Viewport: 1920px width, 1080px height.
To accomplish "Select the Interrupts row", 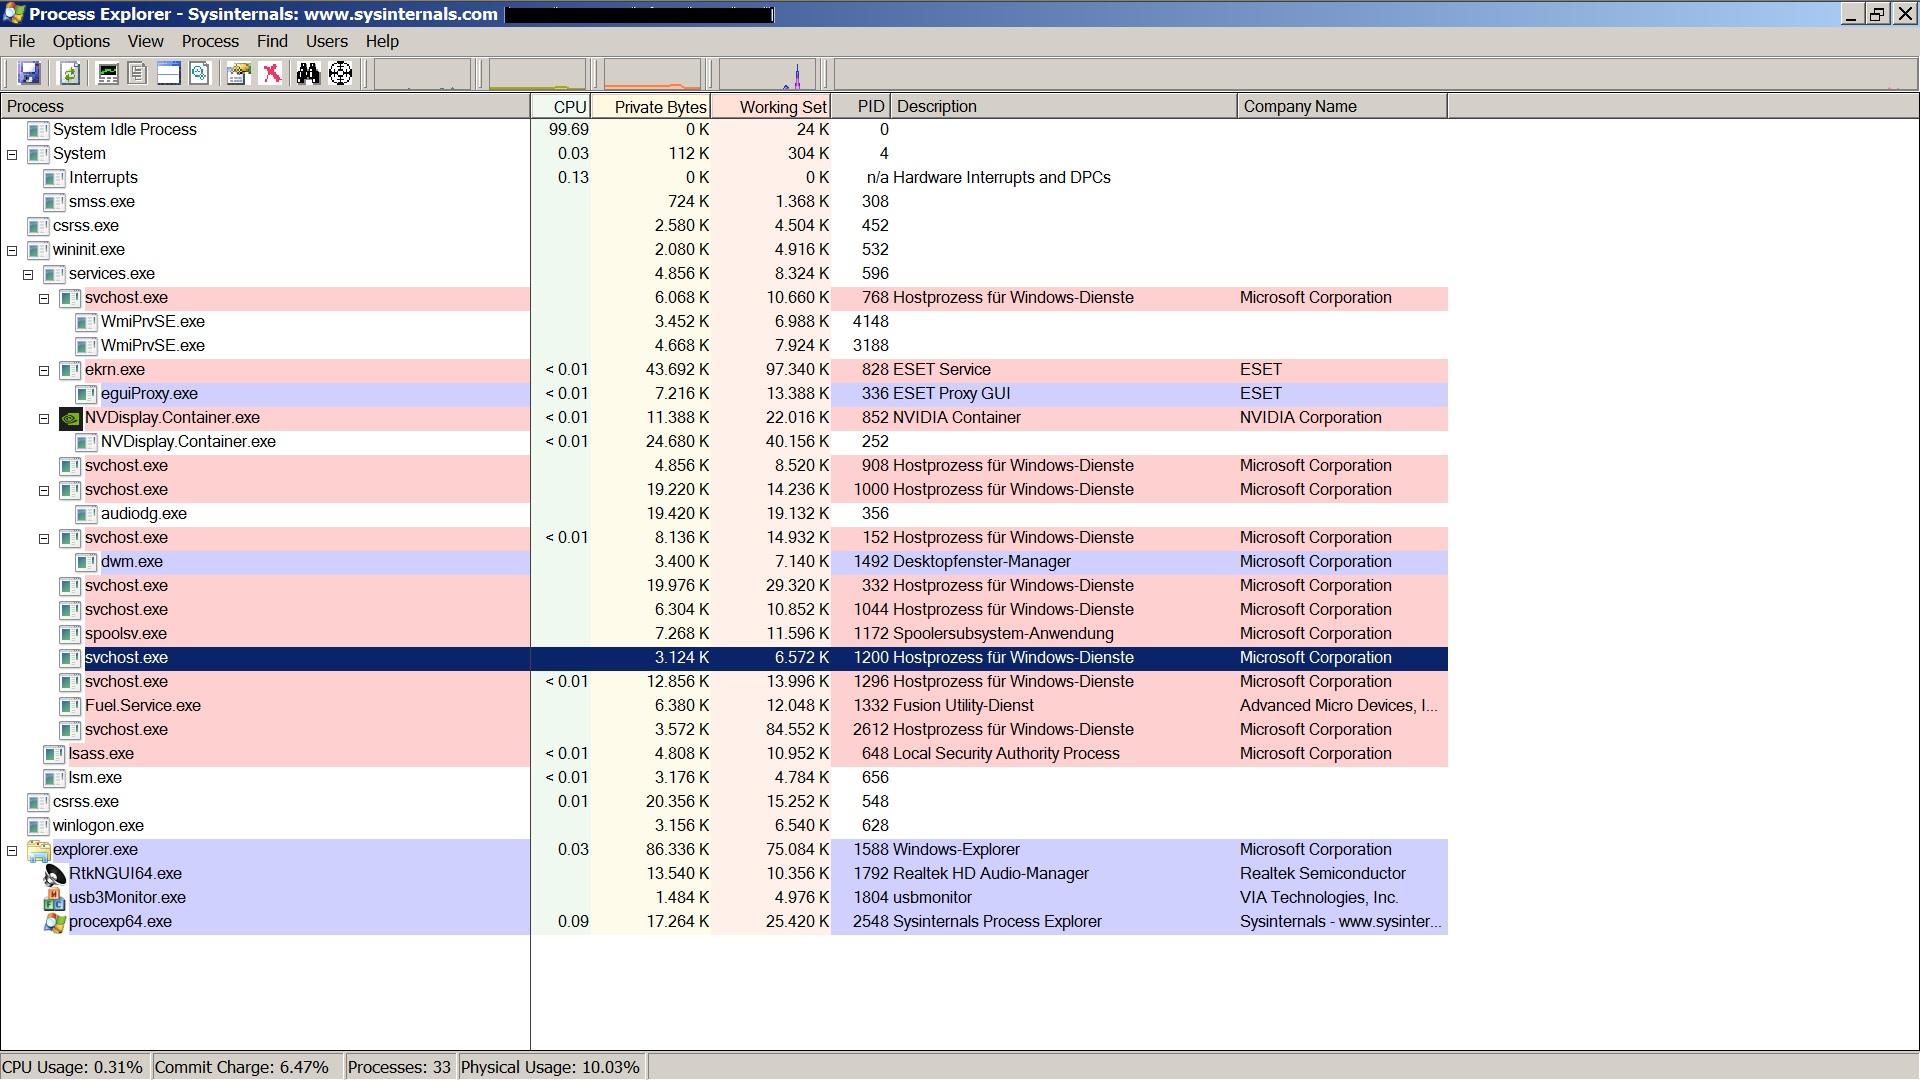I will click(x=724, y=178).
